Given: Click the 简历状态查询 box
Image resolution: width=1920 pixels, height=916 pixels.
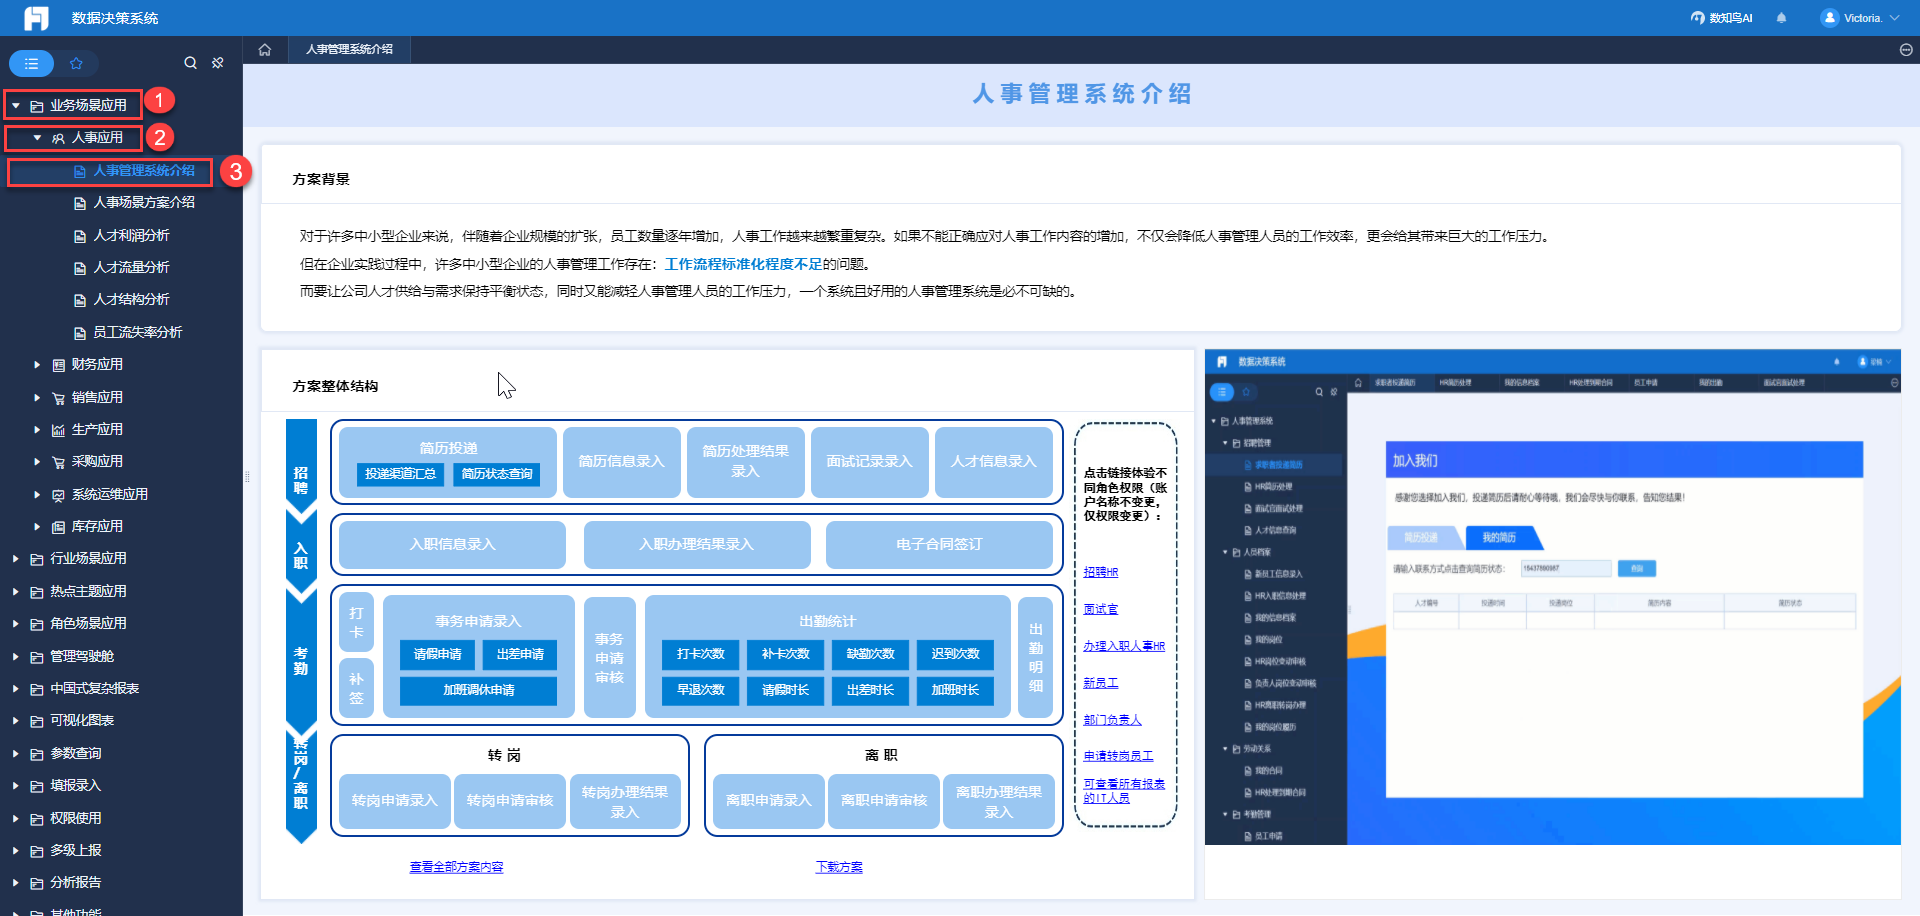Looking at the screenshot, I should point(497,474).
